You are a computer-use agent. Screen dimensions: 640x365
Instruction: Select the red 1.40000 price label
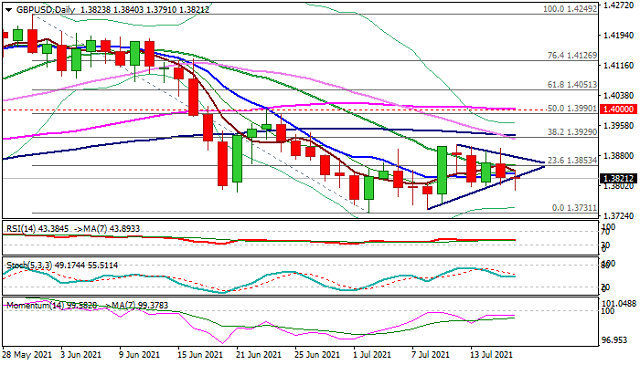point(619,109)
